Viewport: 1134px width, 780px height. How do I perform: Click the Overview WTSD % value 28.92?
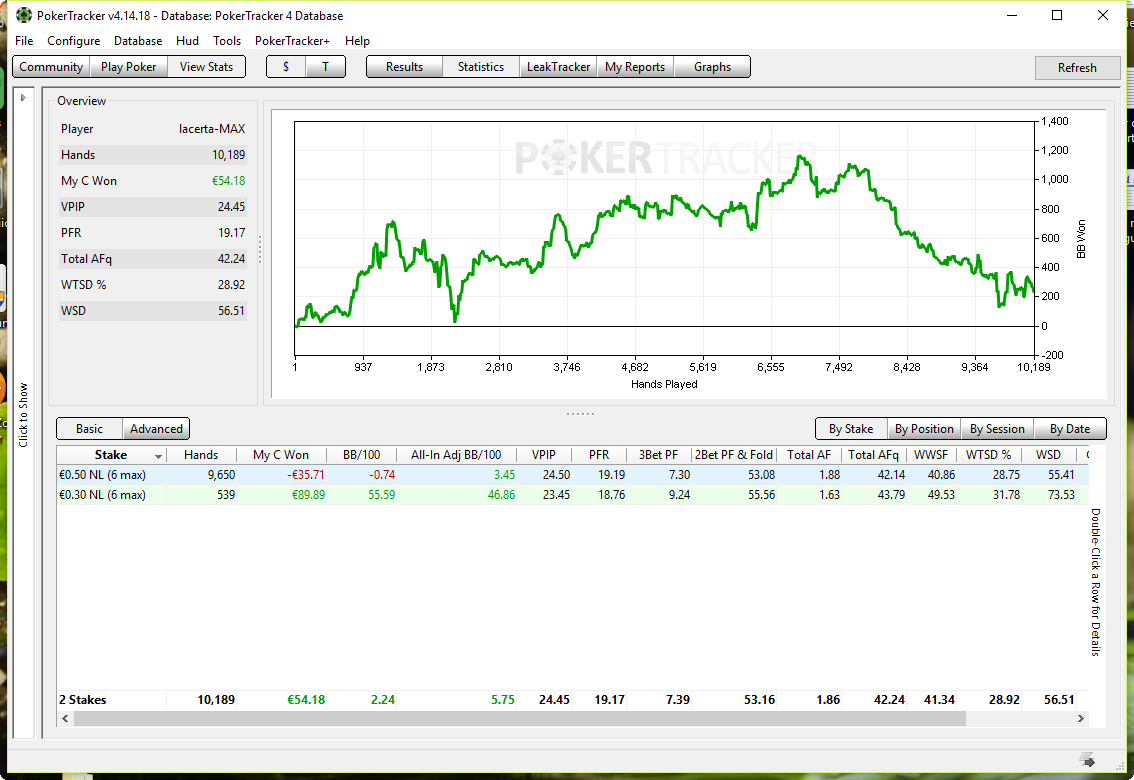click(x=231, y=286)
